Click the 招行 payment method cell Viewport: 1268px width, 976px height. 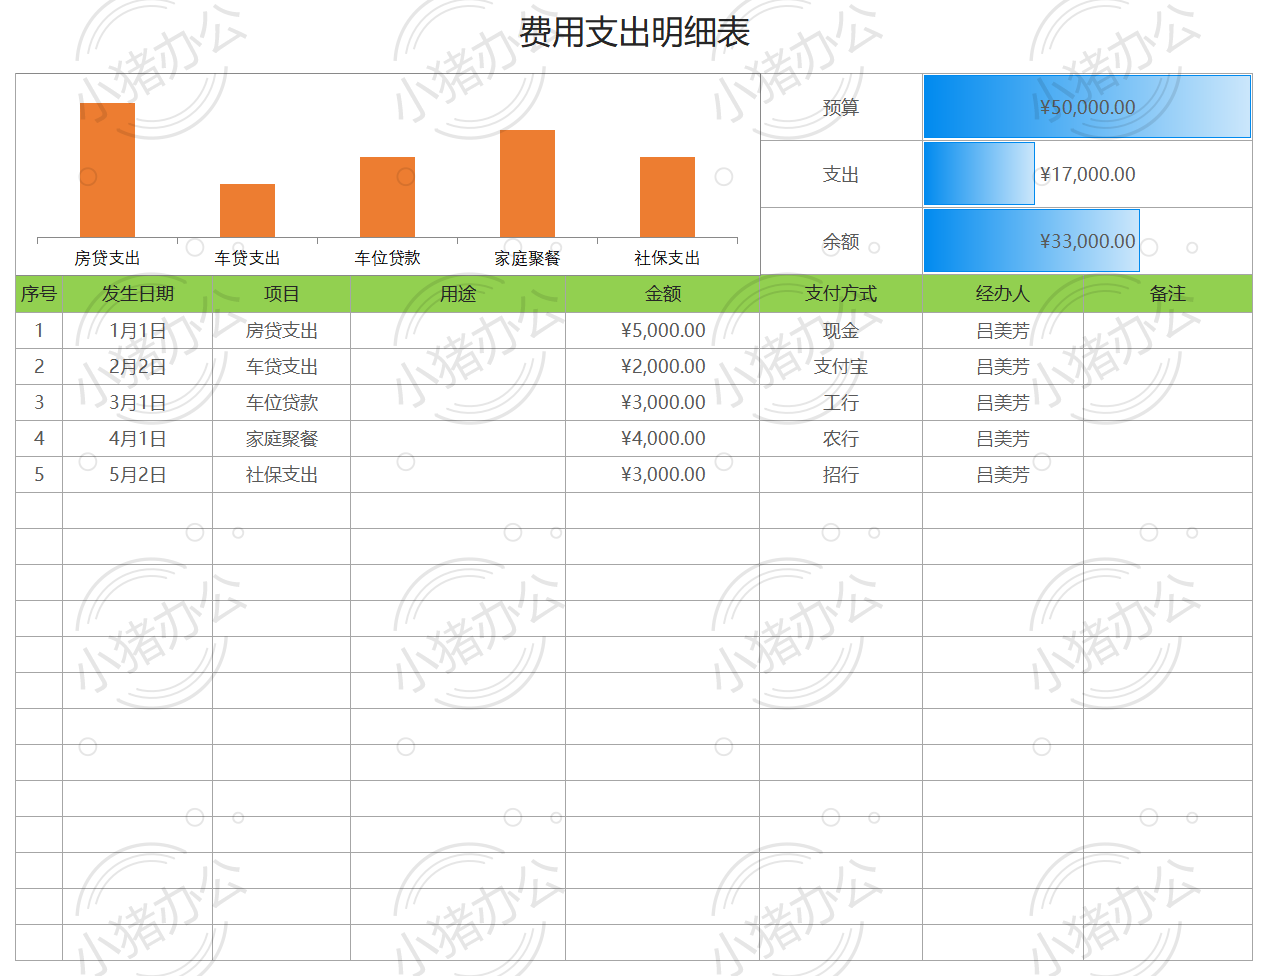(x=841, y=475)
